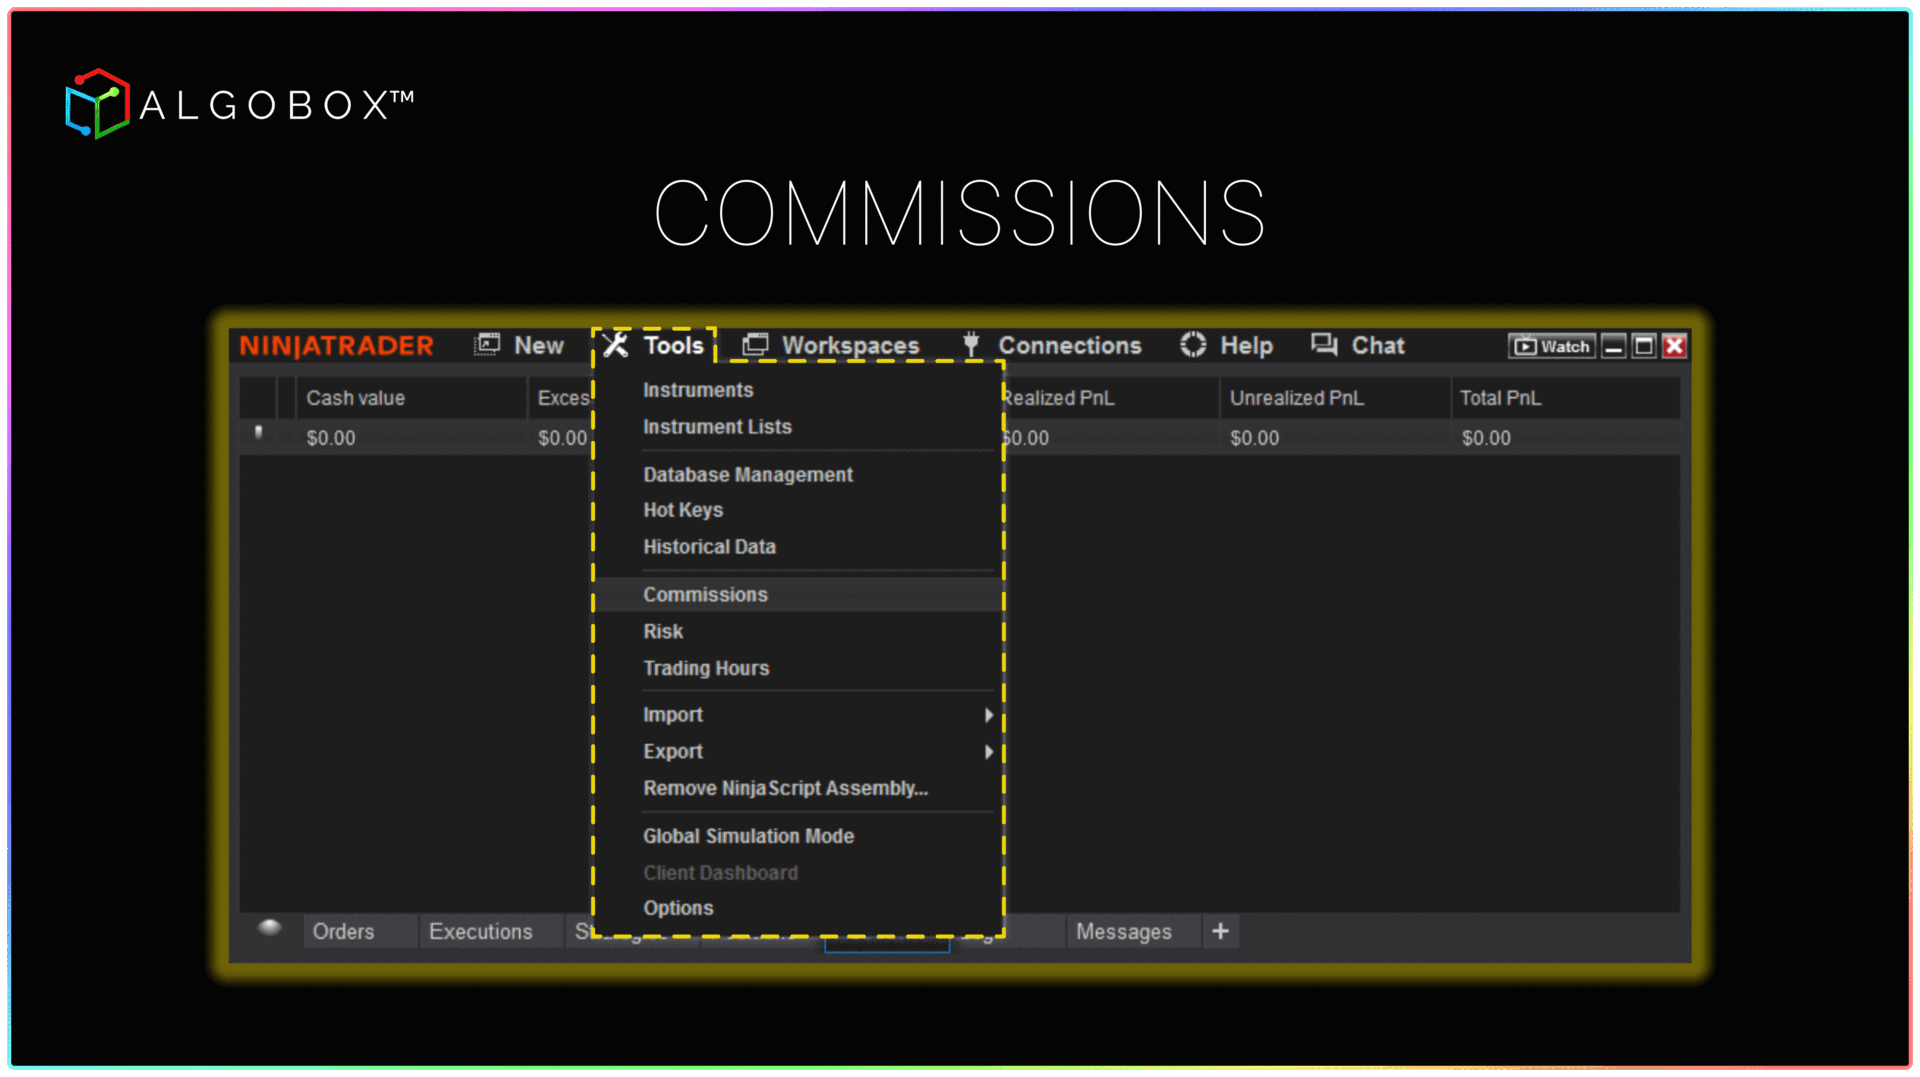
Task: Choose Database Management menu entry
Action: (x=747, y=475)
